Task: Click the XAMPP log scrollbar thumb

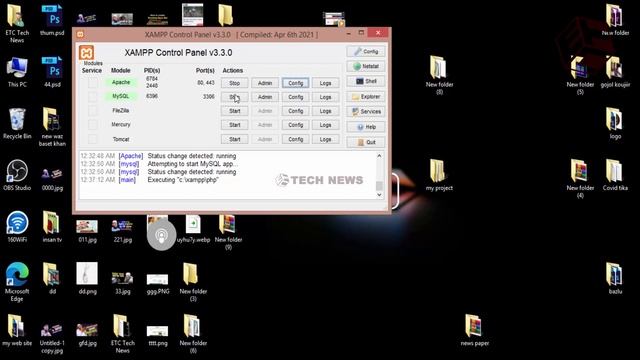Action: point(379,186)
